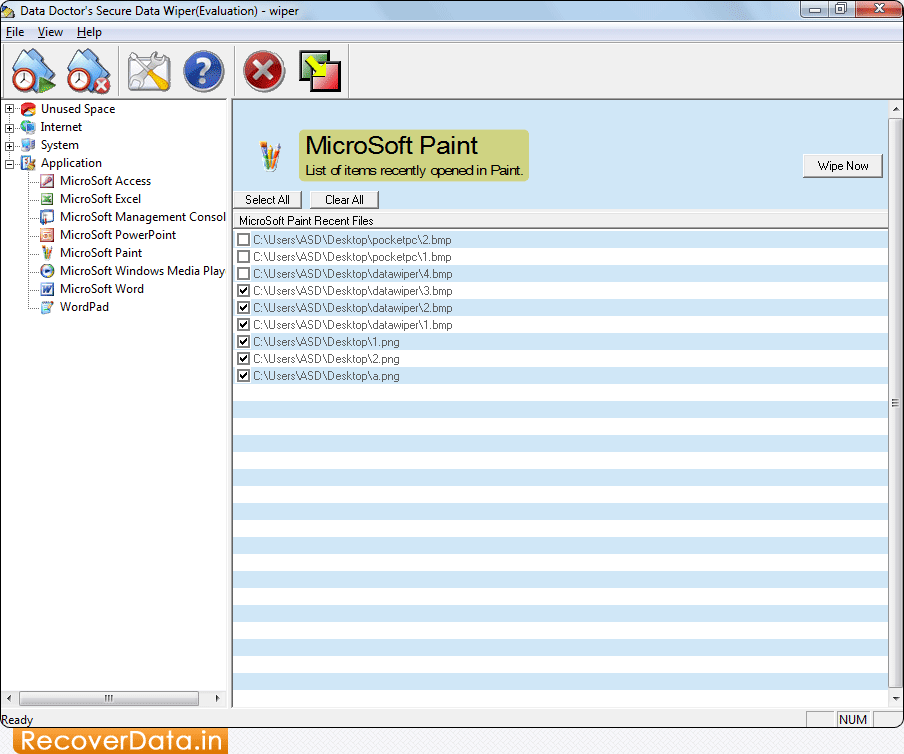
Task: Expand the System tree node
Action: [x=9, y=145]
